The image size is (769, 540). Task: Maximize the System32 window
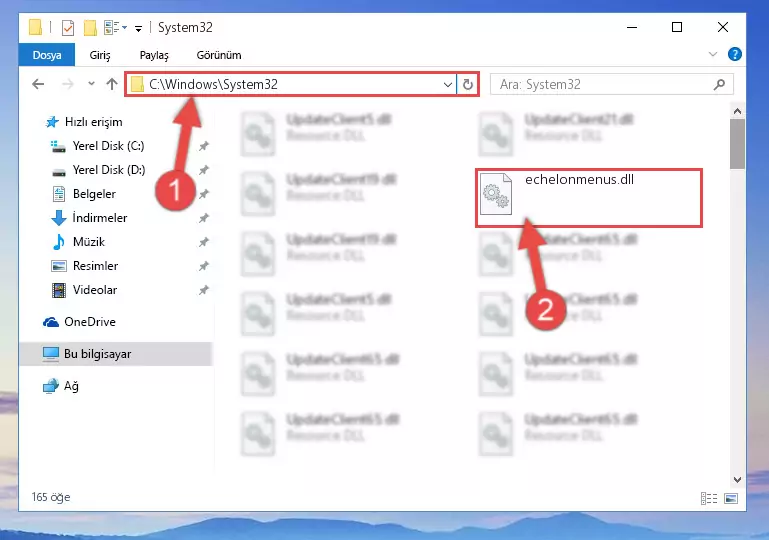coord(677,27)
